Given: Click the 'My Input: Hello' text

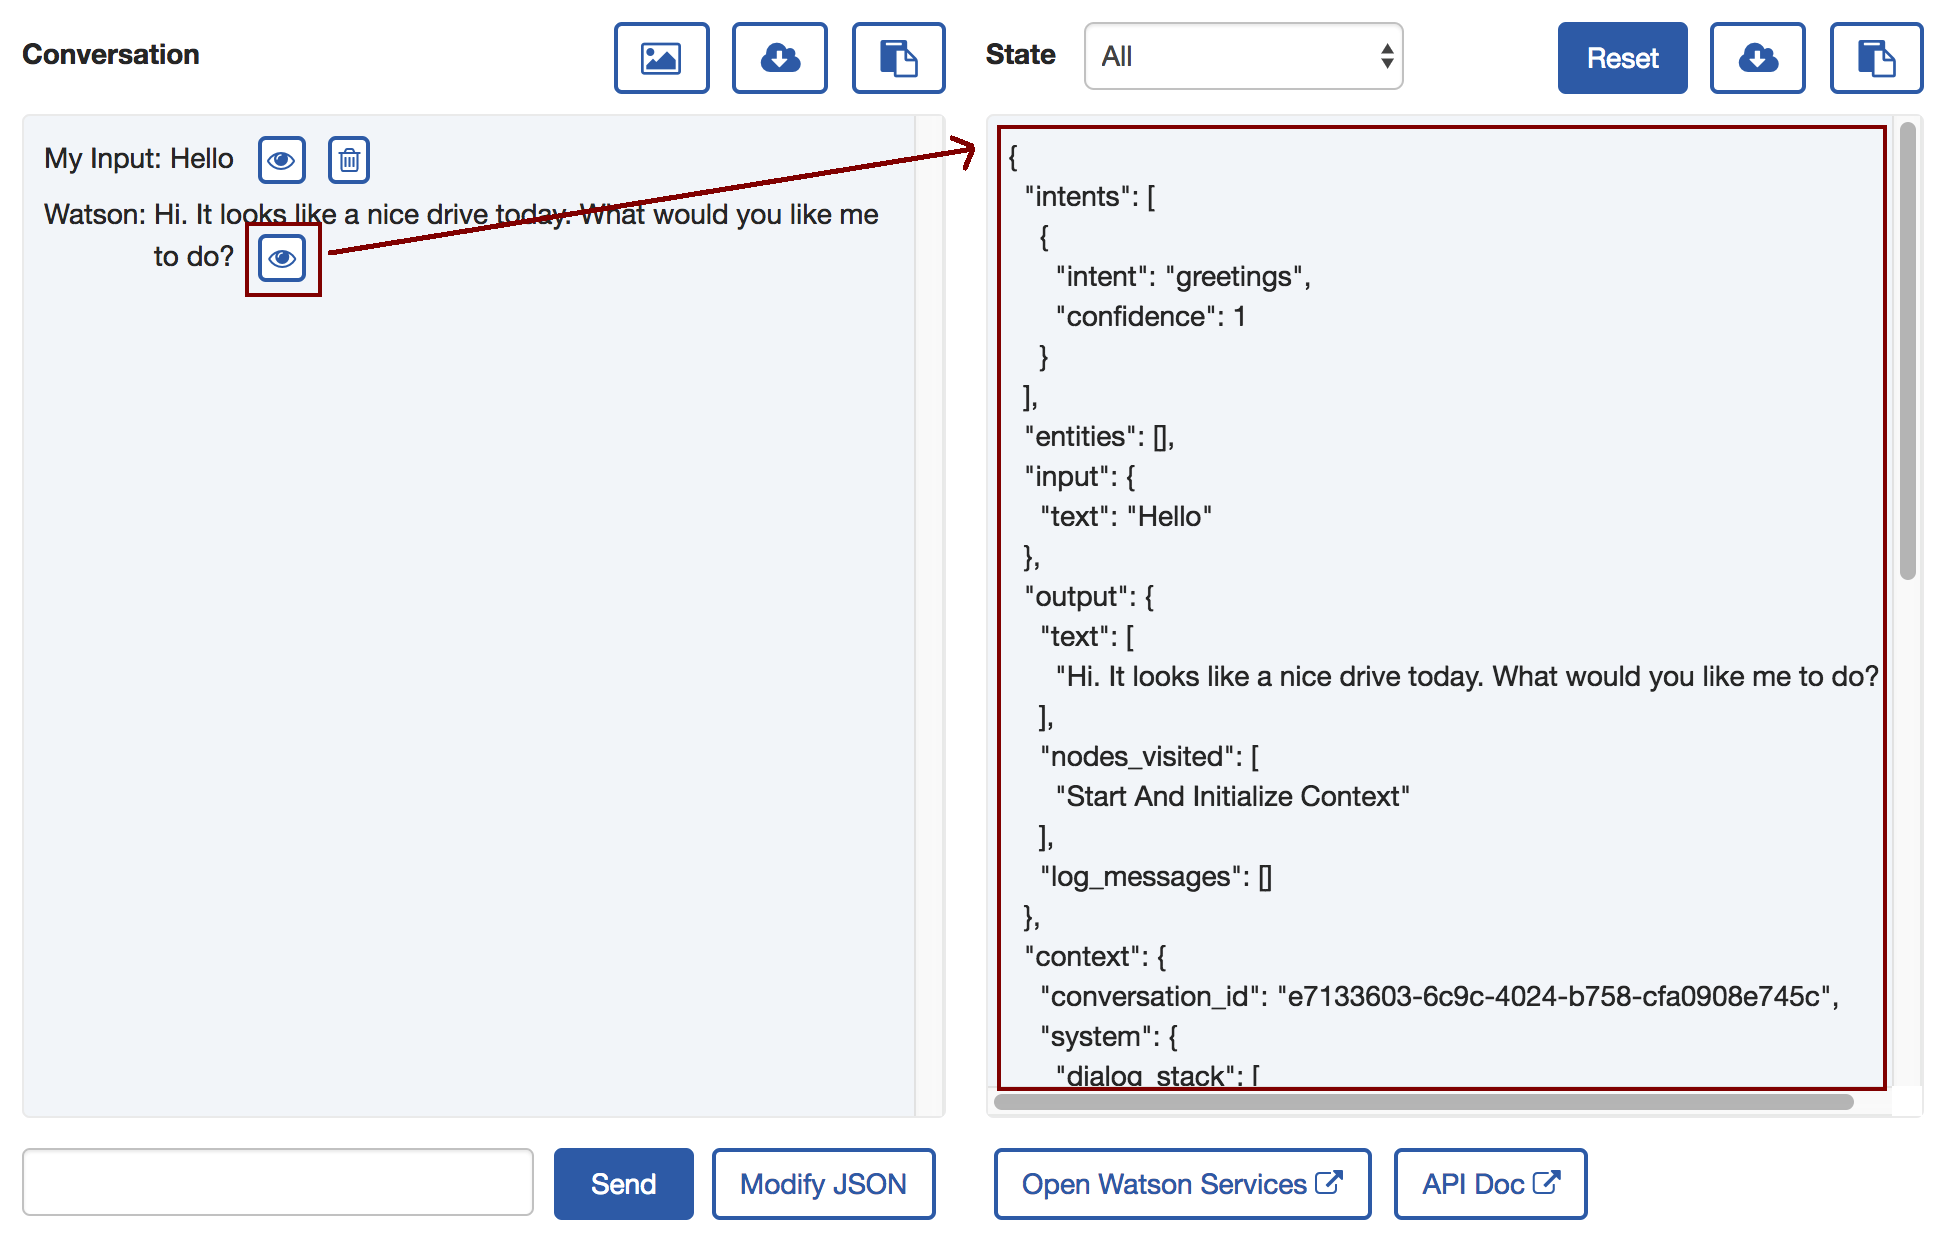Looking at the screenshot, I should (x=139, y=159).
